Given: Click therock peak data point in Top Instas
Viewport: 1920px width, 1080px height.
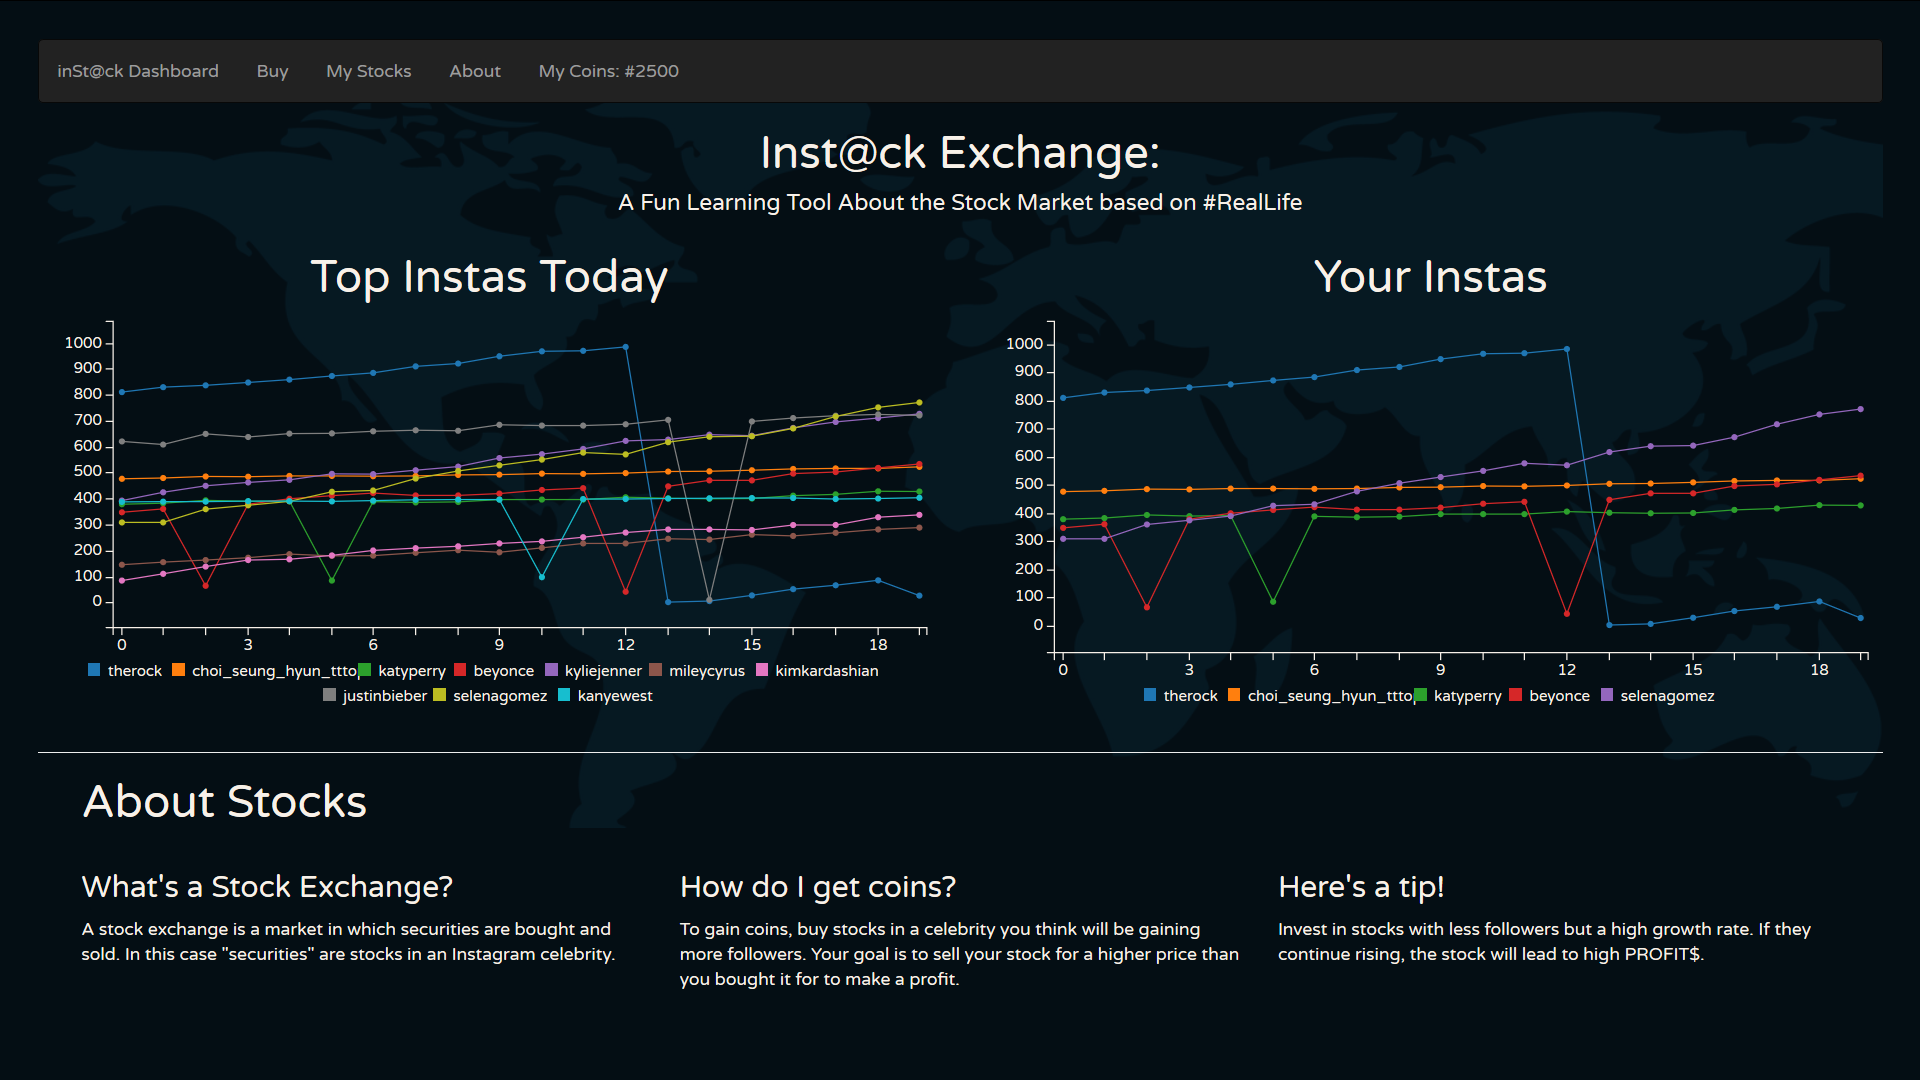Looking at the screenshot, I should tap(626, 347).
